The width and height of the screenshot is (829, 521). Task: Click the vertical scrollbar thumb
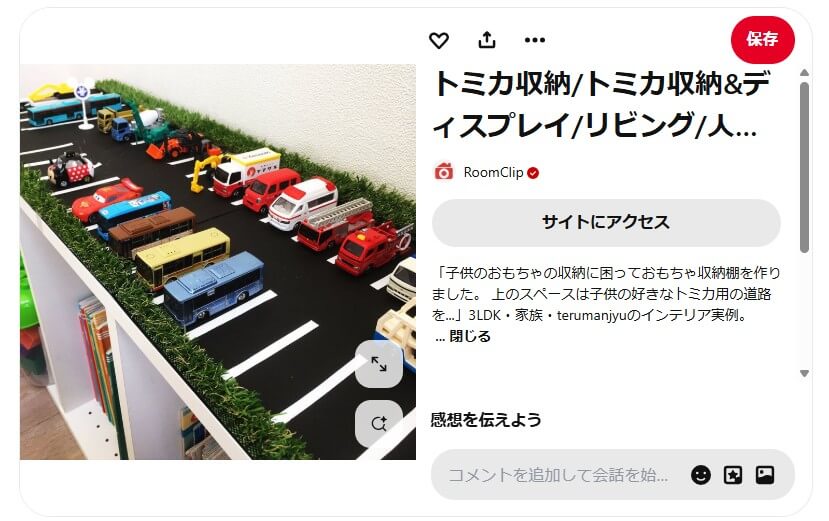[x=804, y=167]
